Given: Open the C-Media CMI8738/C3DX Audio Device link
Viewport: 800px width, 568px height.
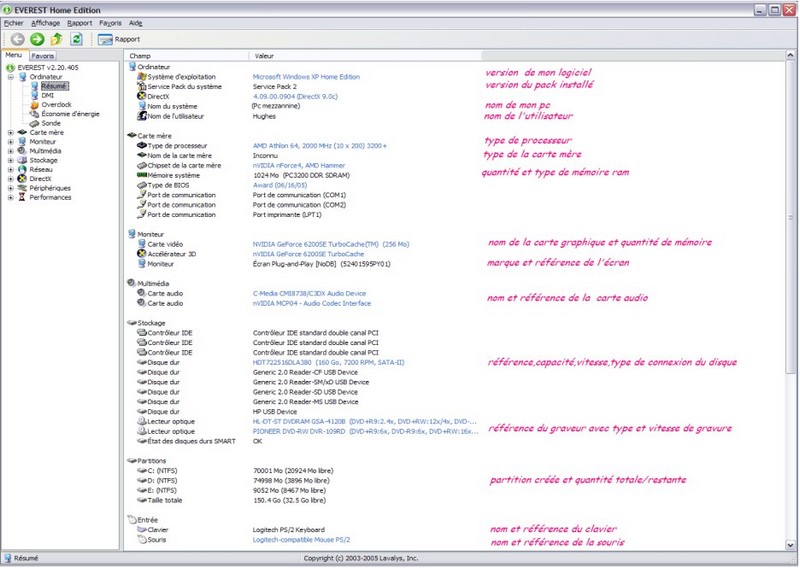Looking at the screenshot, I should click(309, 293).
